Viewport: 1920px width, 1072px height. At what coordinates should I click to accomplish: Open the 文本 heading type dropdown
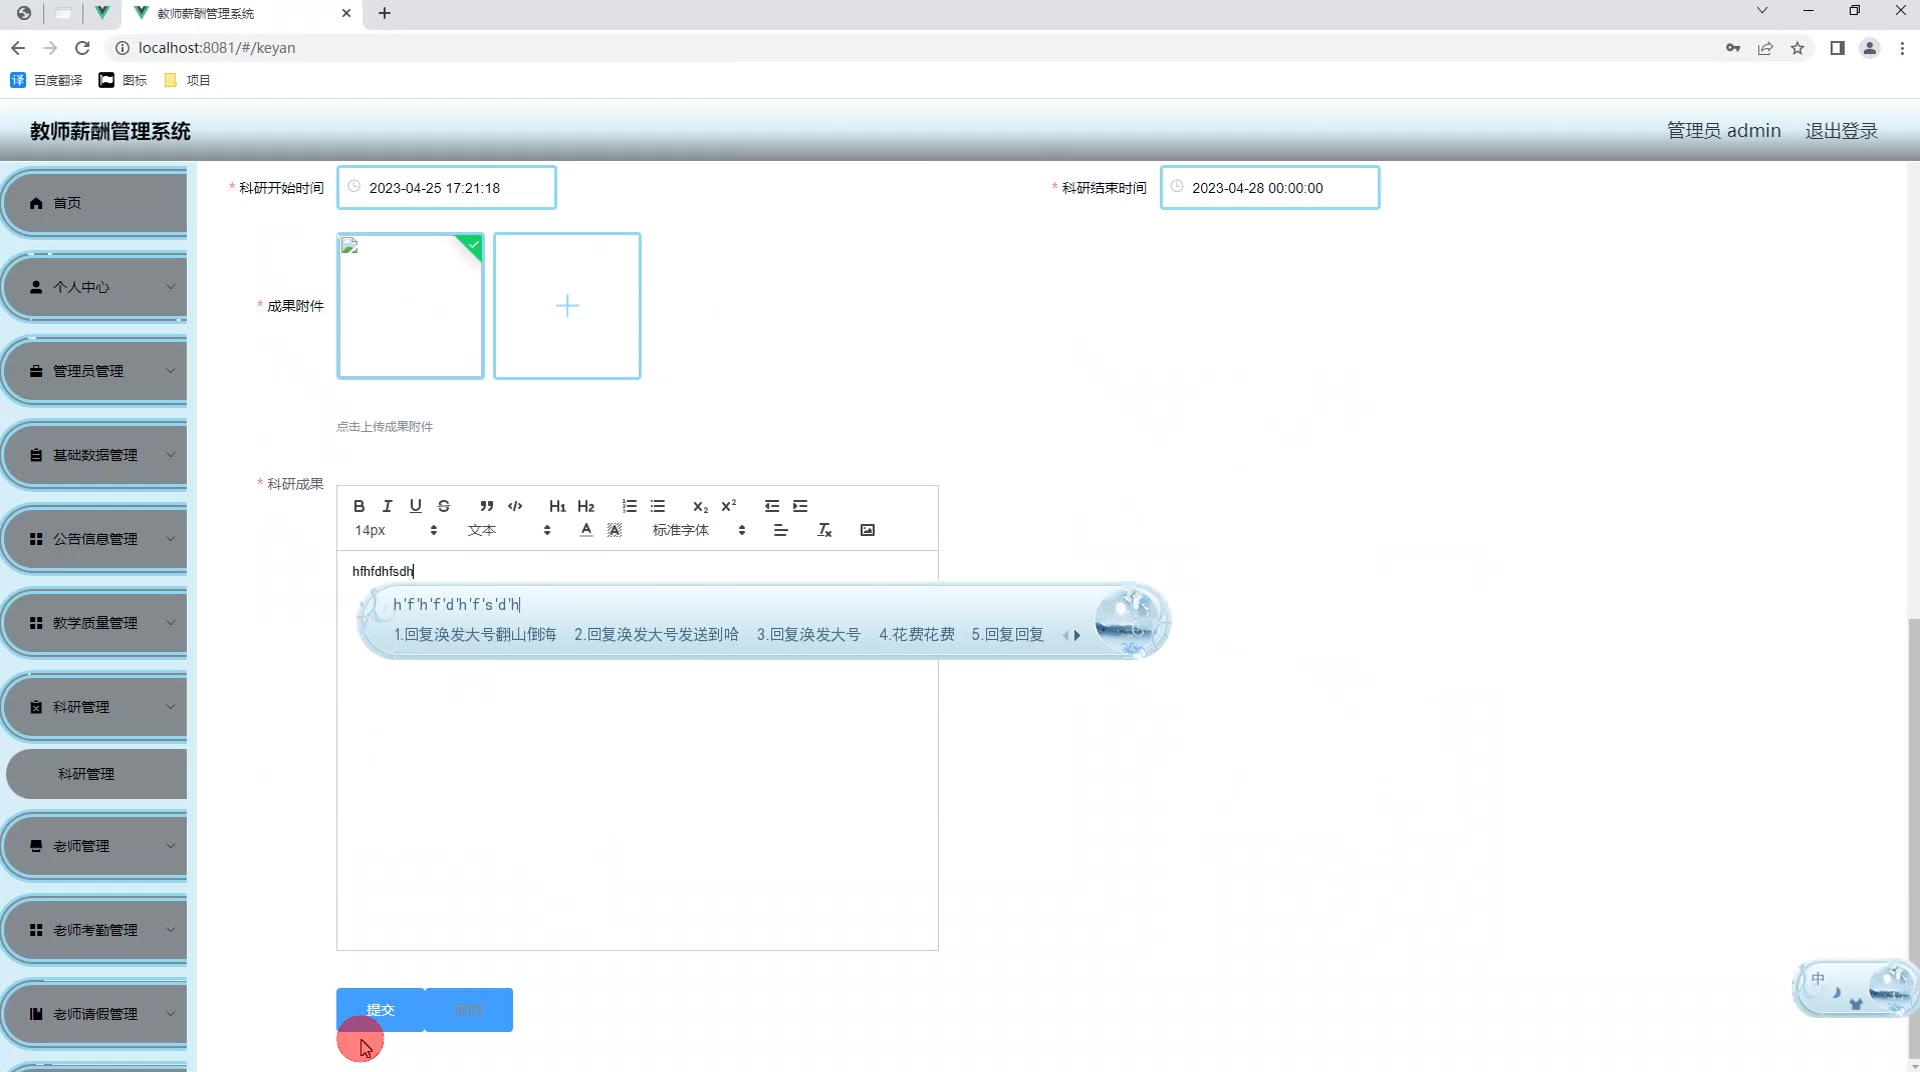pos(509,530)
